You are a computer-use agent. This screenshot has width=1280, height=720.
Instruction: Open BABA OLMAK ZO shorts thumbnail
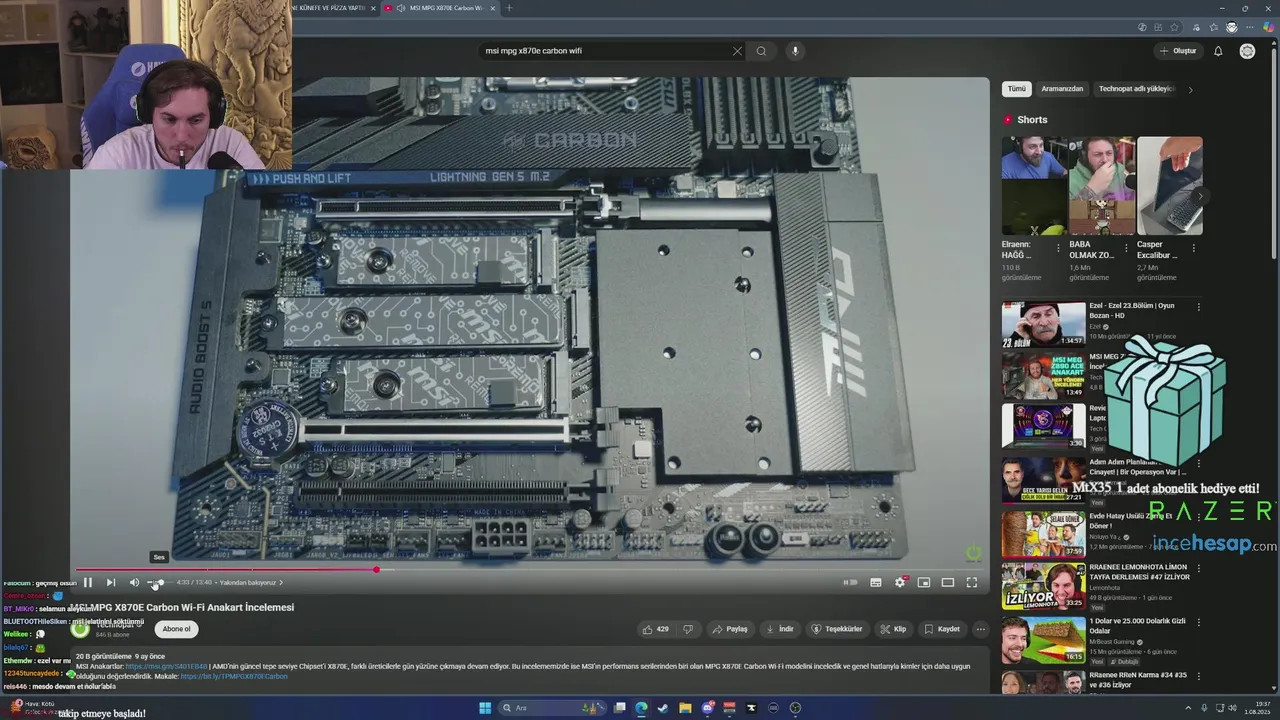[1101, 186]
